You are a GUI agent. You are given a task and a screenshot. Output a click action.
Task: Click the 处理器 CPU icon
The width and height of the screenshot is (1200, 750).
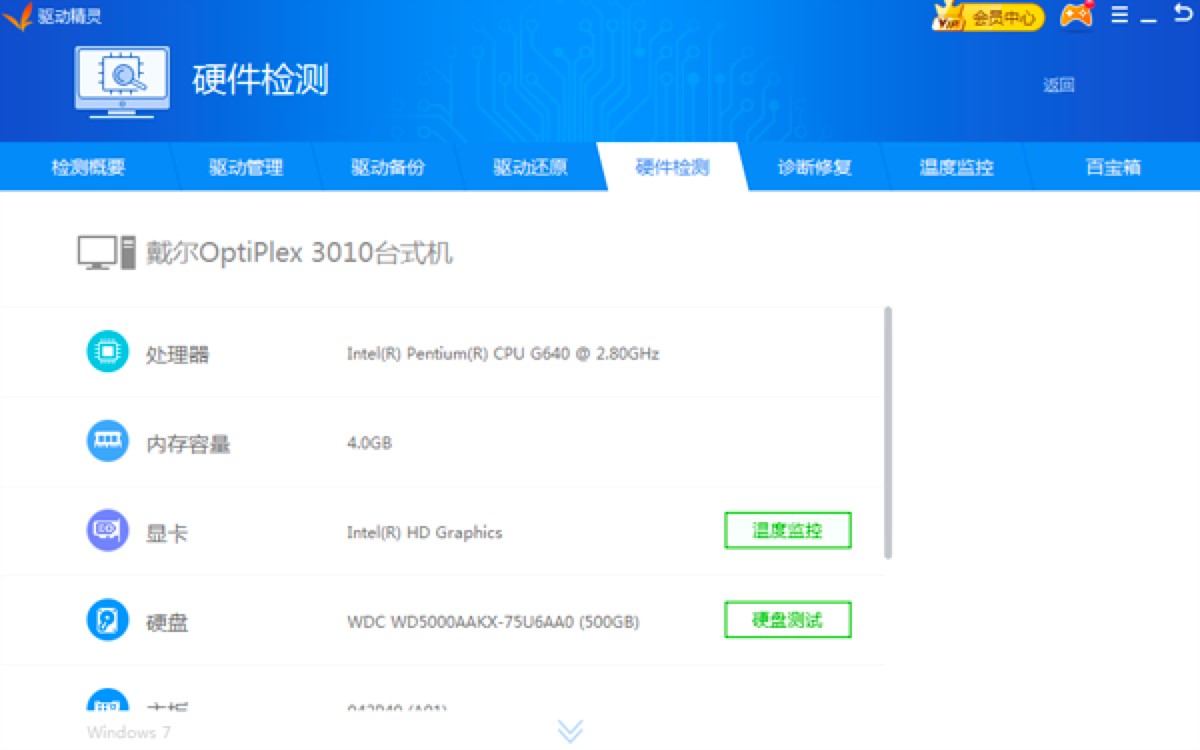(108, 352)
